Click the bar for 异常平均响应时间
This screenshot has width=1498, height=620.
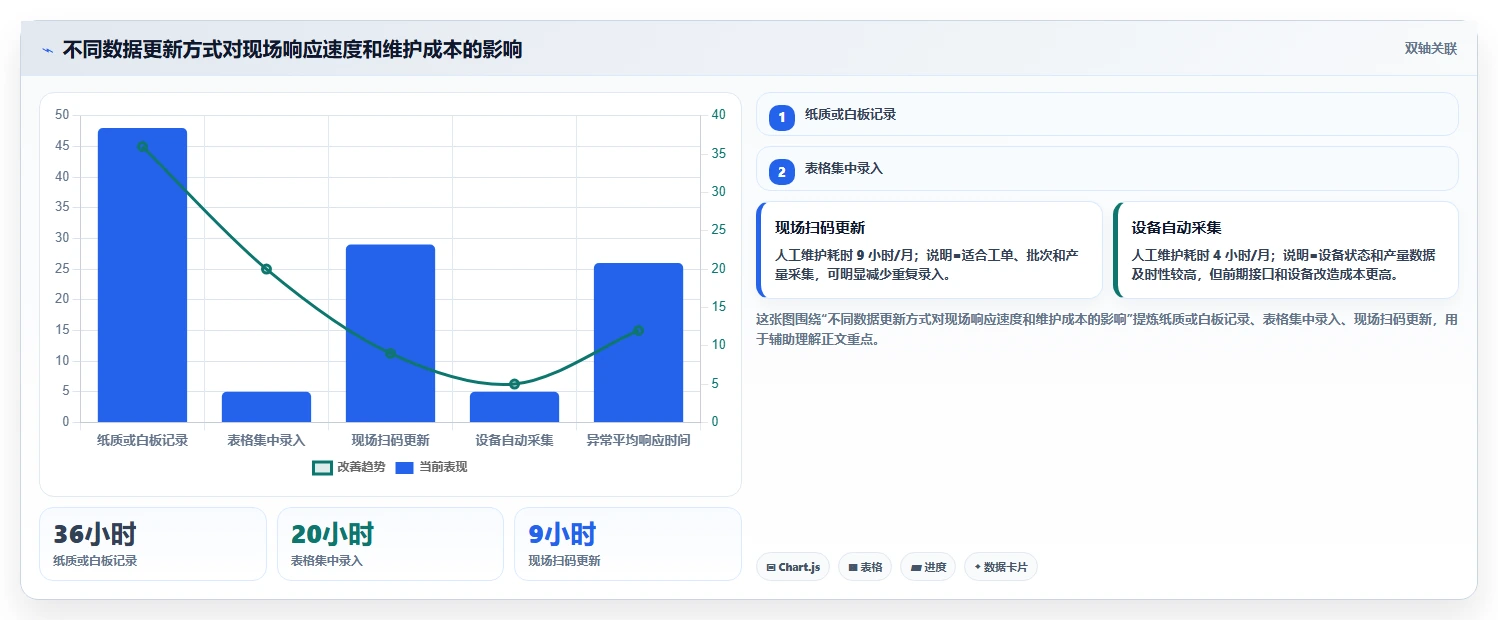(638, 342)
